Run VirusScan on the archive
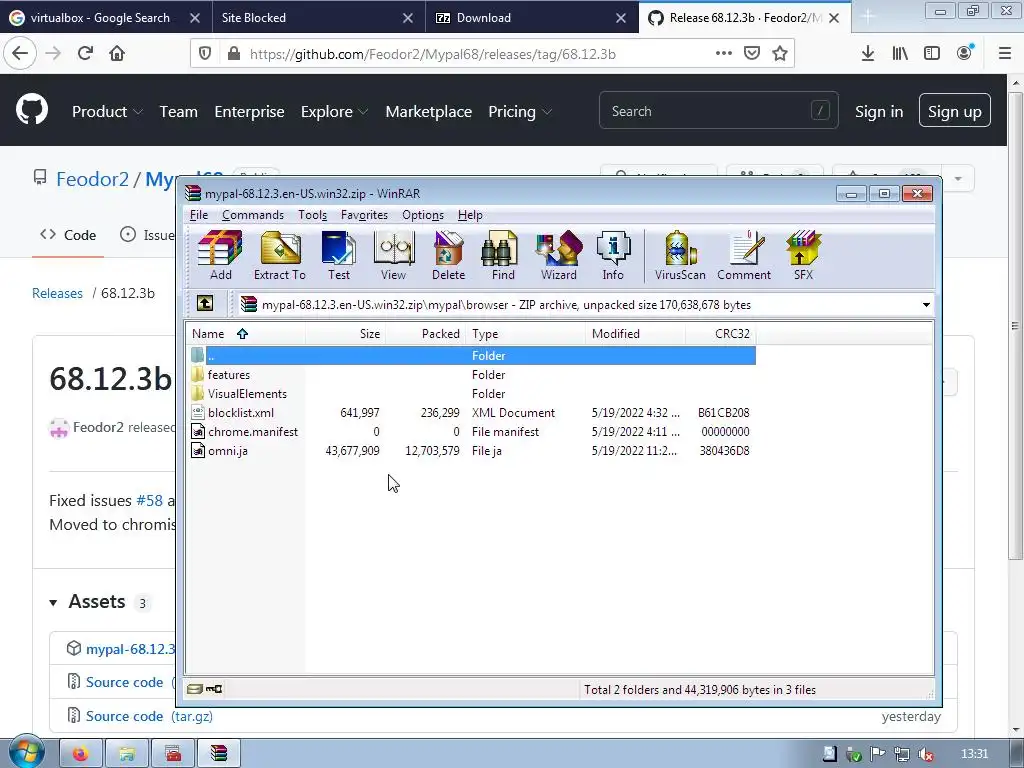1024x768 pixels. point(680,255)
